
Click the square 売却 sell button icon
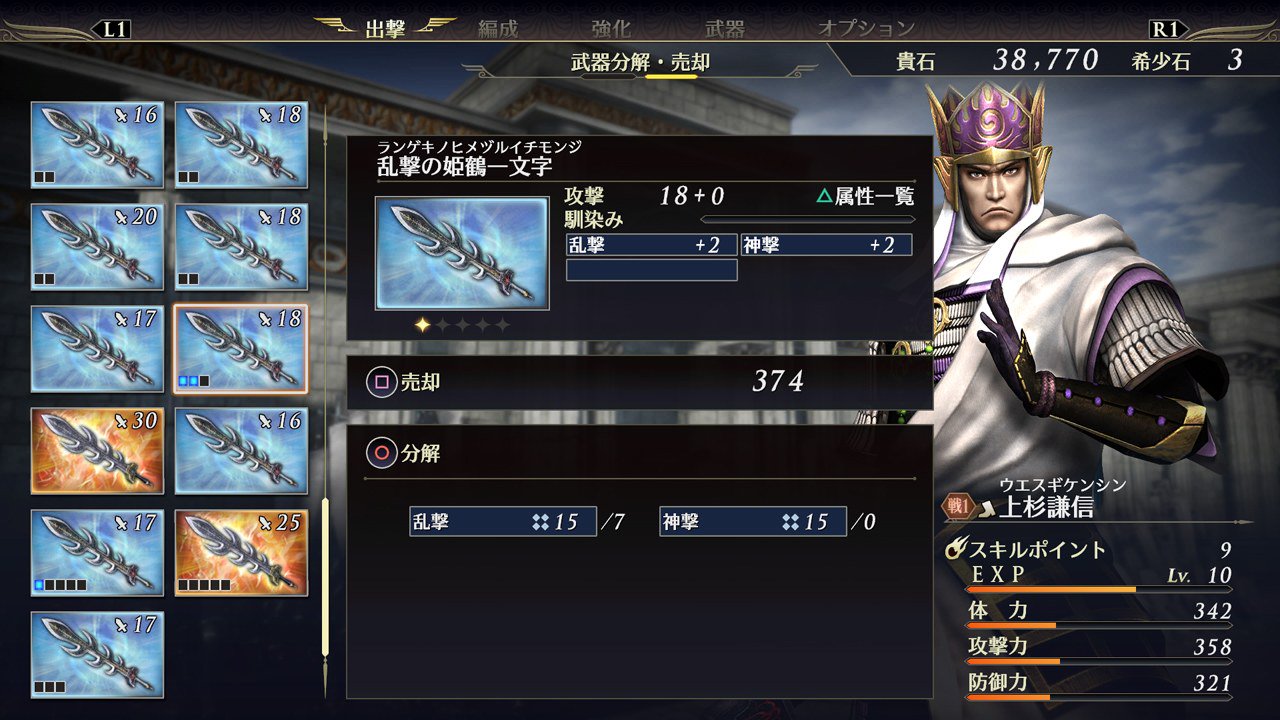coord(381,382)
